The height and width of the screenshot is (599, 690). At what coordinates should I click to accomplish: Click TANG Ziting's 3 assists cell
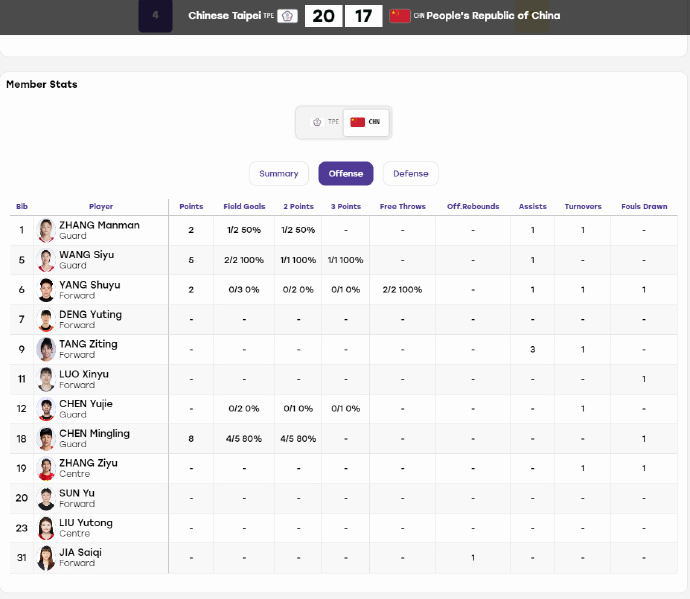(x=532, y=349)
